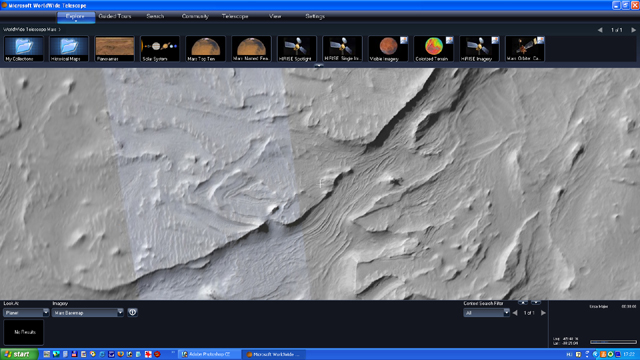
Task: Open the My Collections folder thumbnail
Action: pyautogui.click(x=24, y=49)
